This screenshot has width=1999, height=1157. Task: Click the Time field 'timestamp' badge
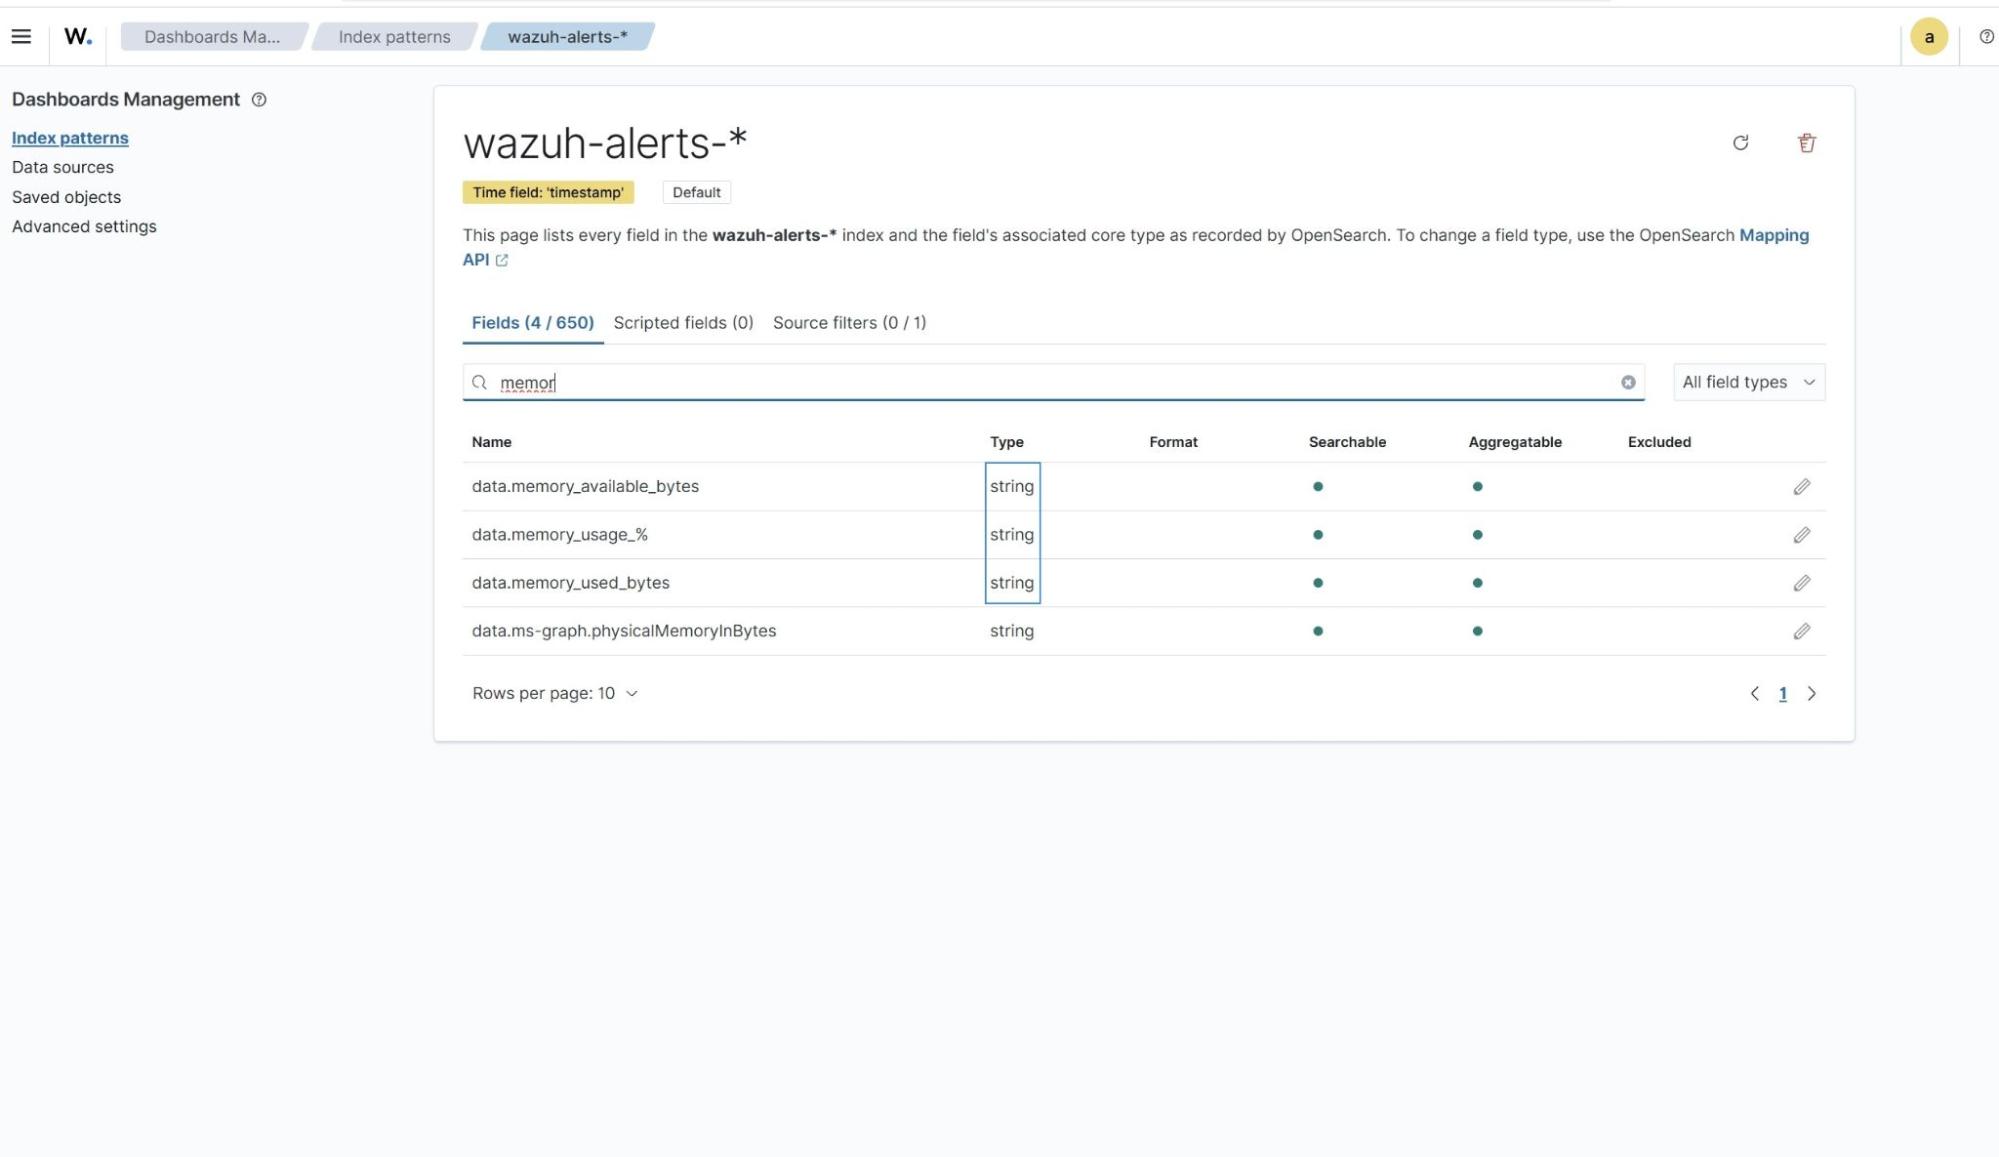[548, 192]
